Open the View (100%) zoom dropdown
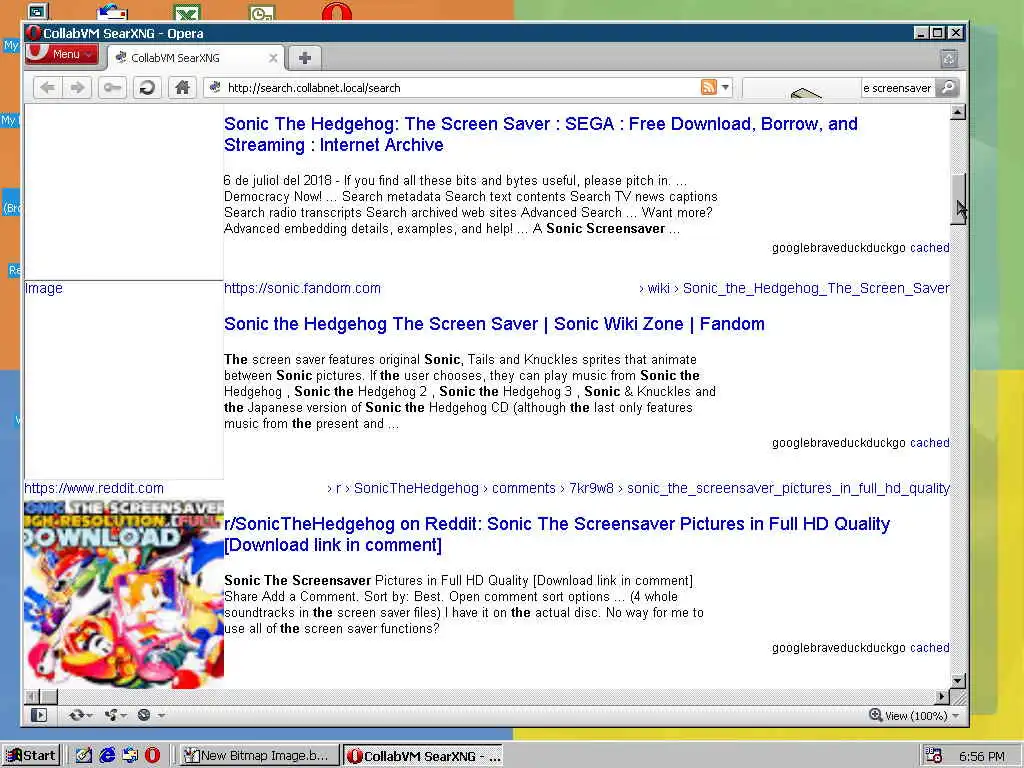Viewport: 1024px width, 768px height. point(921,716)
